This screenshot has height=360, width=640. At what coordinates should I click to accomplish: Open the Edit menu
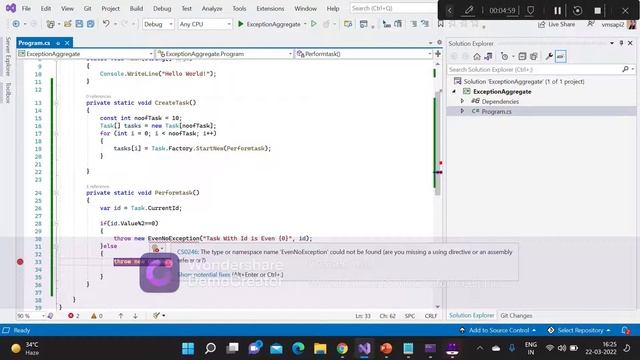46,8
